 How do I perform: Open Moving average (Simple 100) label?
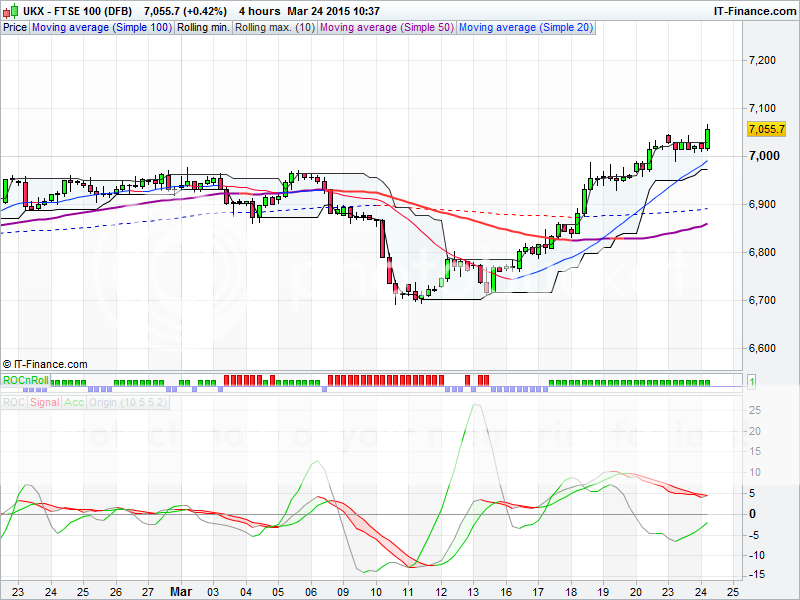pyautogui.click(x=102, y=27)
